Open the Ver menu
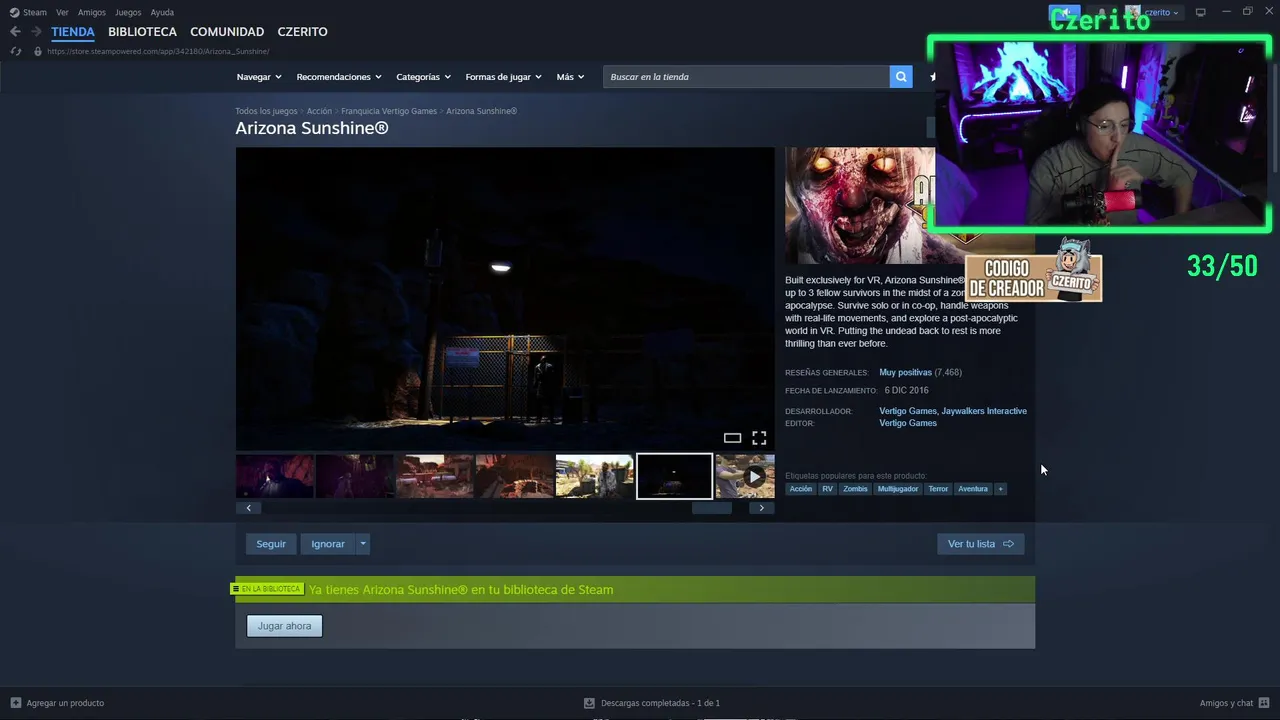Viewport: 1280px width, 720px height. pyautogui.click(x=62, y=13)
